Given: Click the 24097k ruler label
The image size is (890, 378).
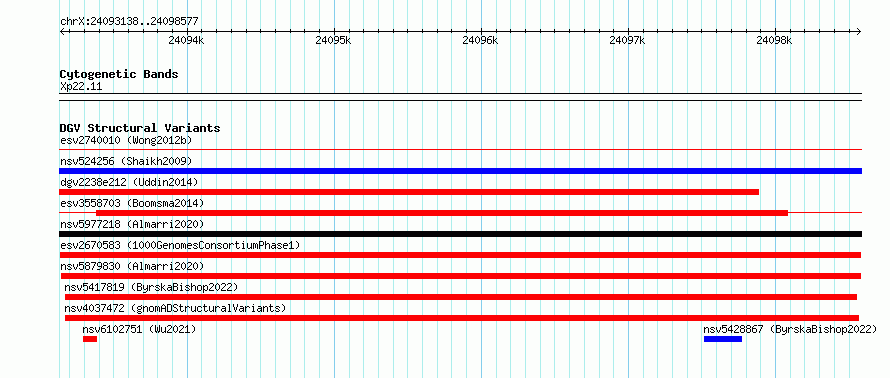Looking at the screenshot, I should click(x=627, y=40).
